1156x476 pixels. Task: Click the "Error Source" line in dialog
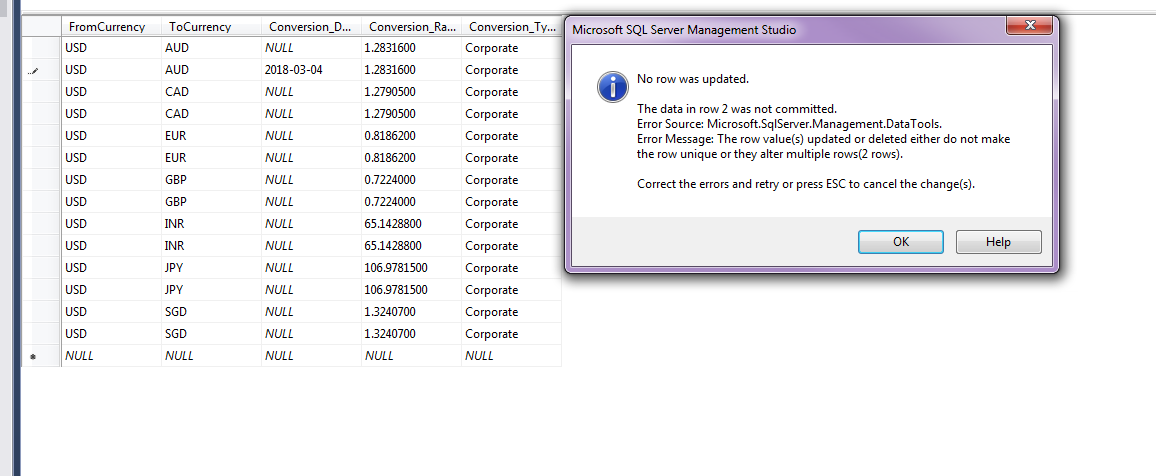[x=790, y=125]
